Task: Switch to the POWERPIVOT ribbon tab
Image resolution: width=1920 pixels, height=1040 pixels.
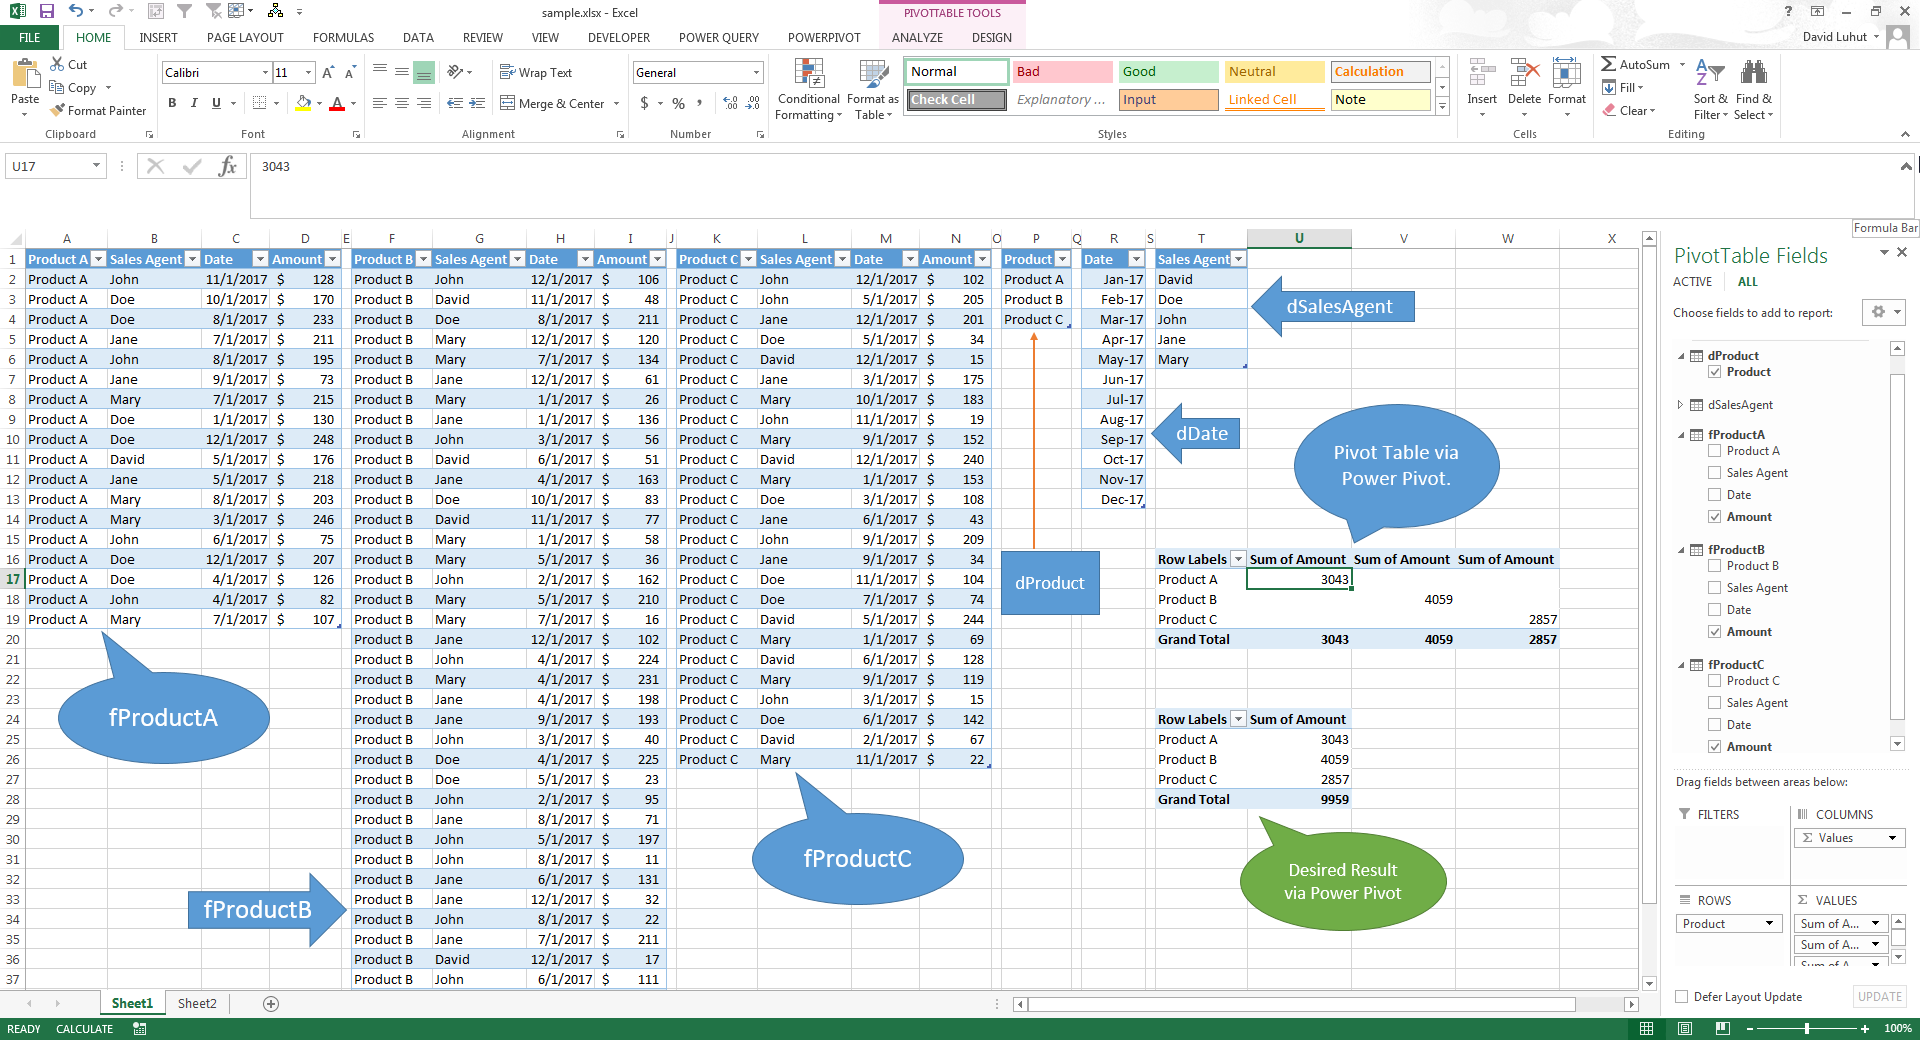Action: coord(824,38)
